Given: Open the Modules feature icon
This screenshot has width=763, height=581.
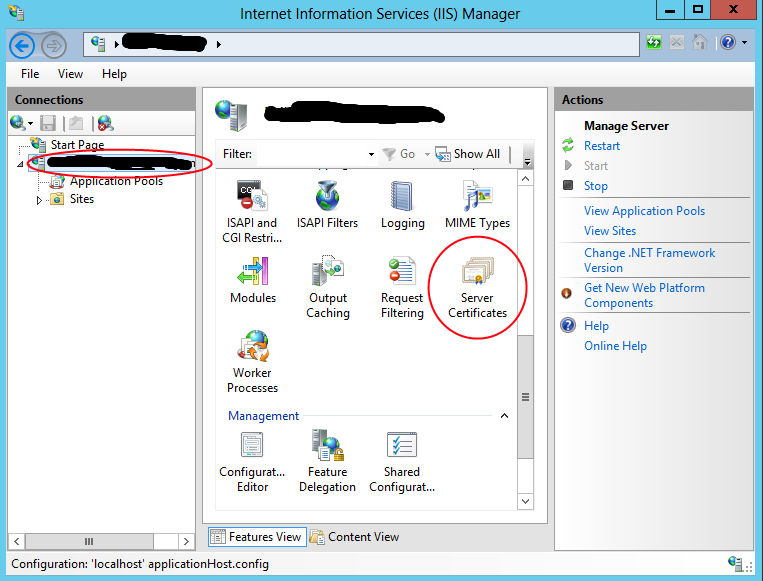Looking at the screenshot, I should pyautogui.click(x=253, y=280).
